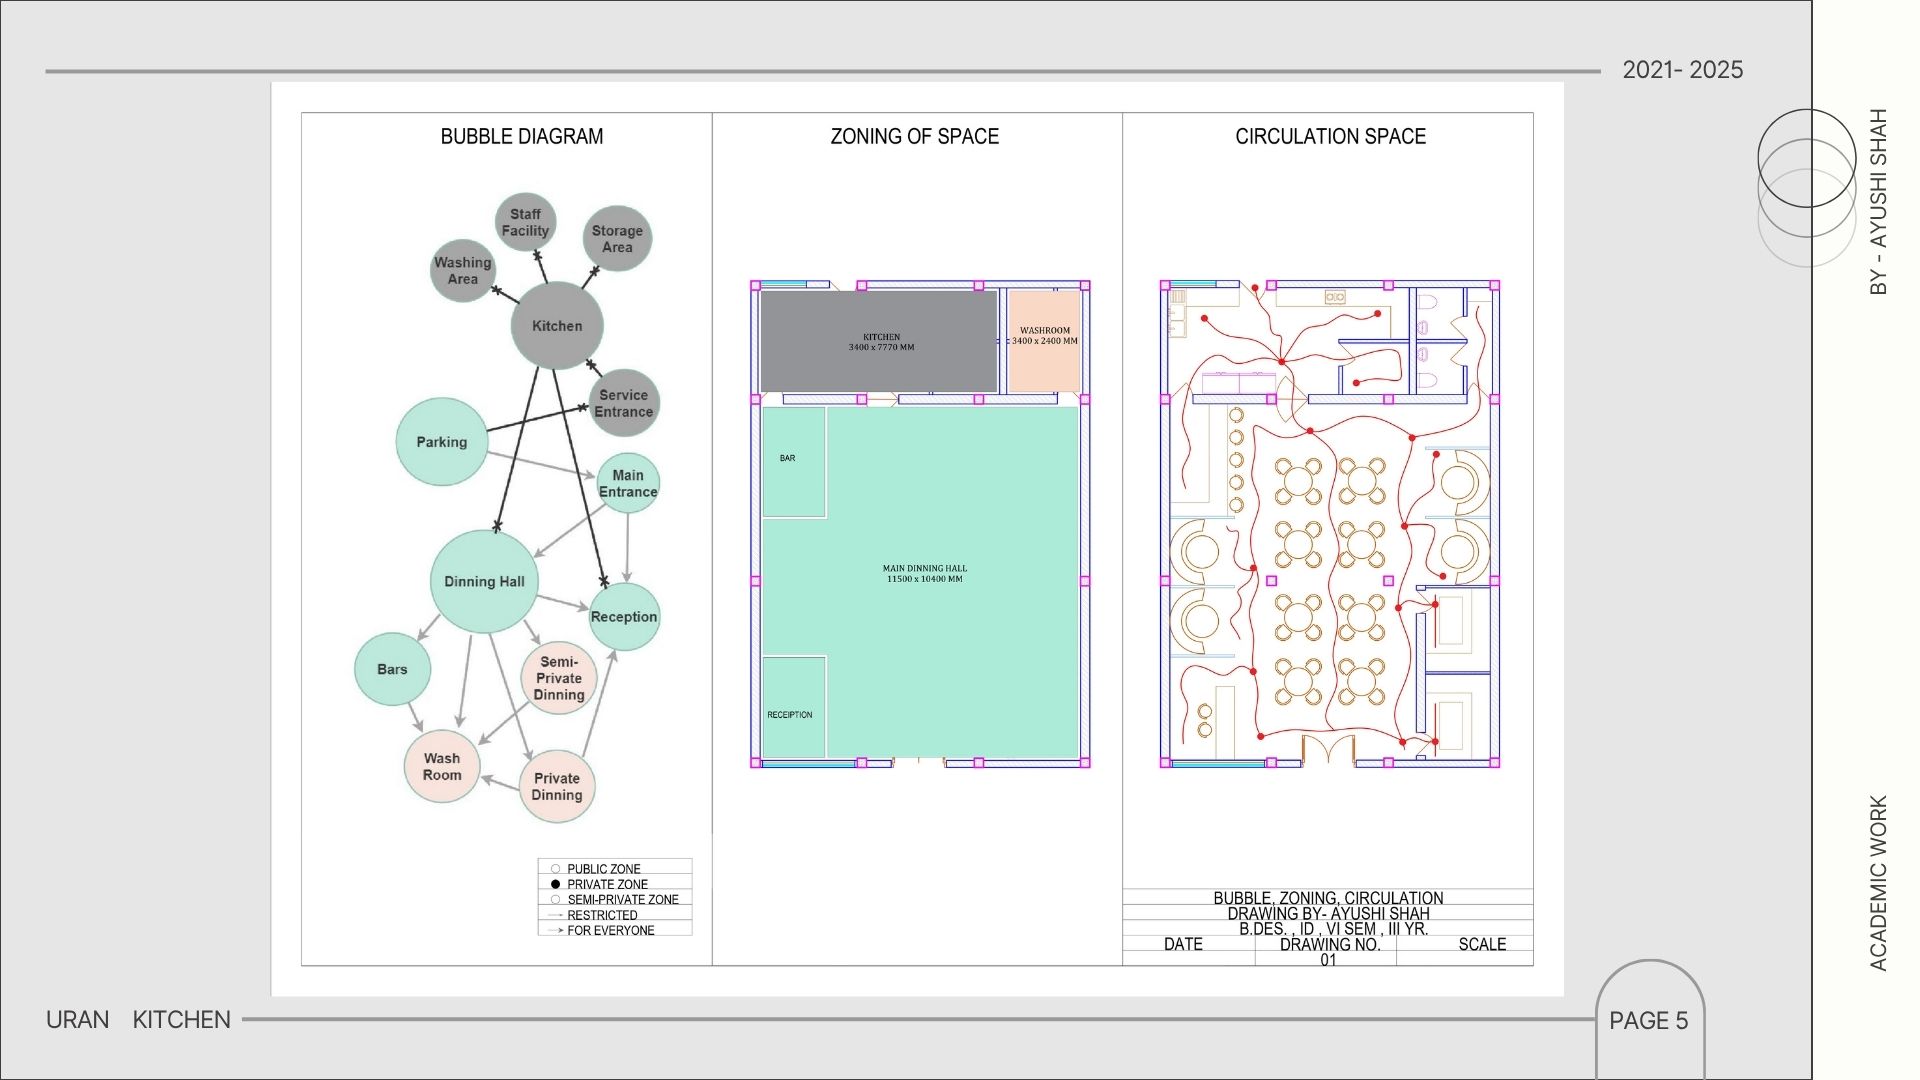1920x1080 pixels.
Task: Click the PAGE 5 label
Action: pos(1648,1021)
